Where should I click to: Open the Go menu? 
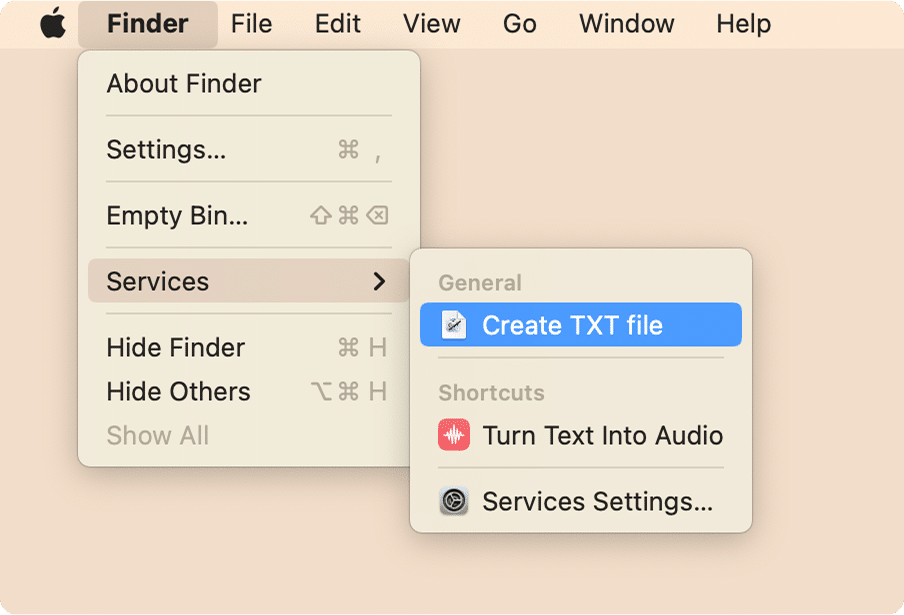pyautogui.click(x=519, y=24)
